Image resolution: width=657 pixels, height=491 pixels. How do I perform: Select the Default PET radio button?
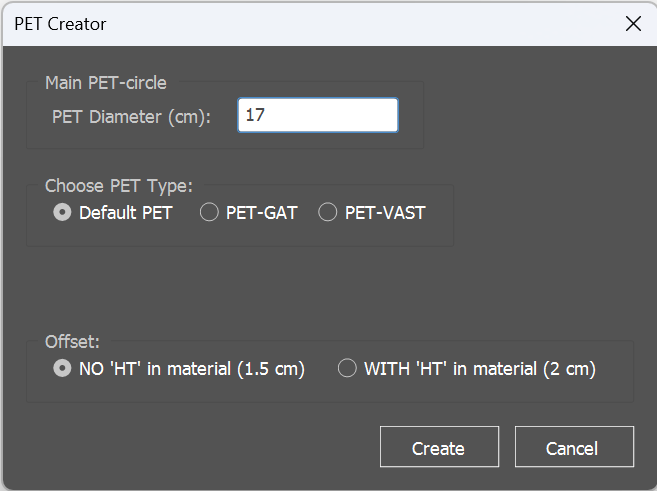tap(62, 212)
